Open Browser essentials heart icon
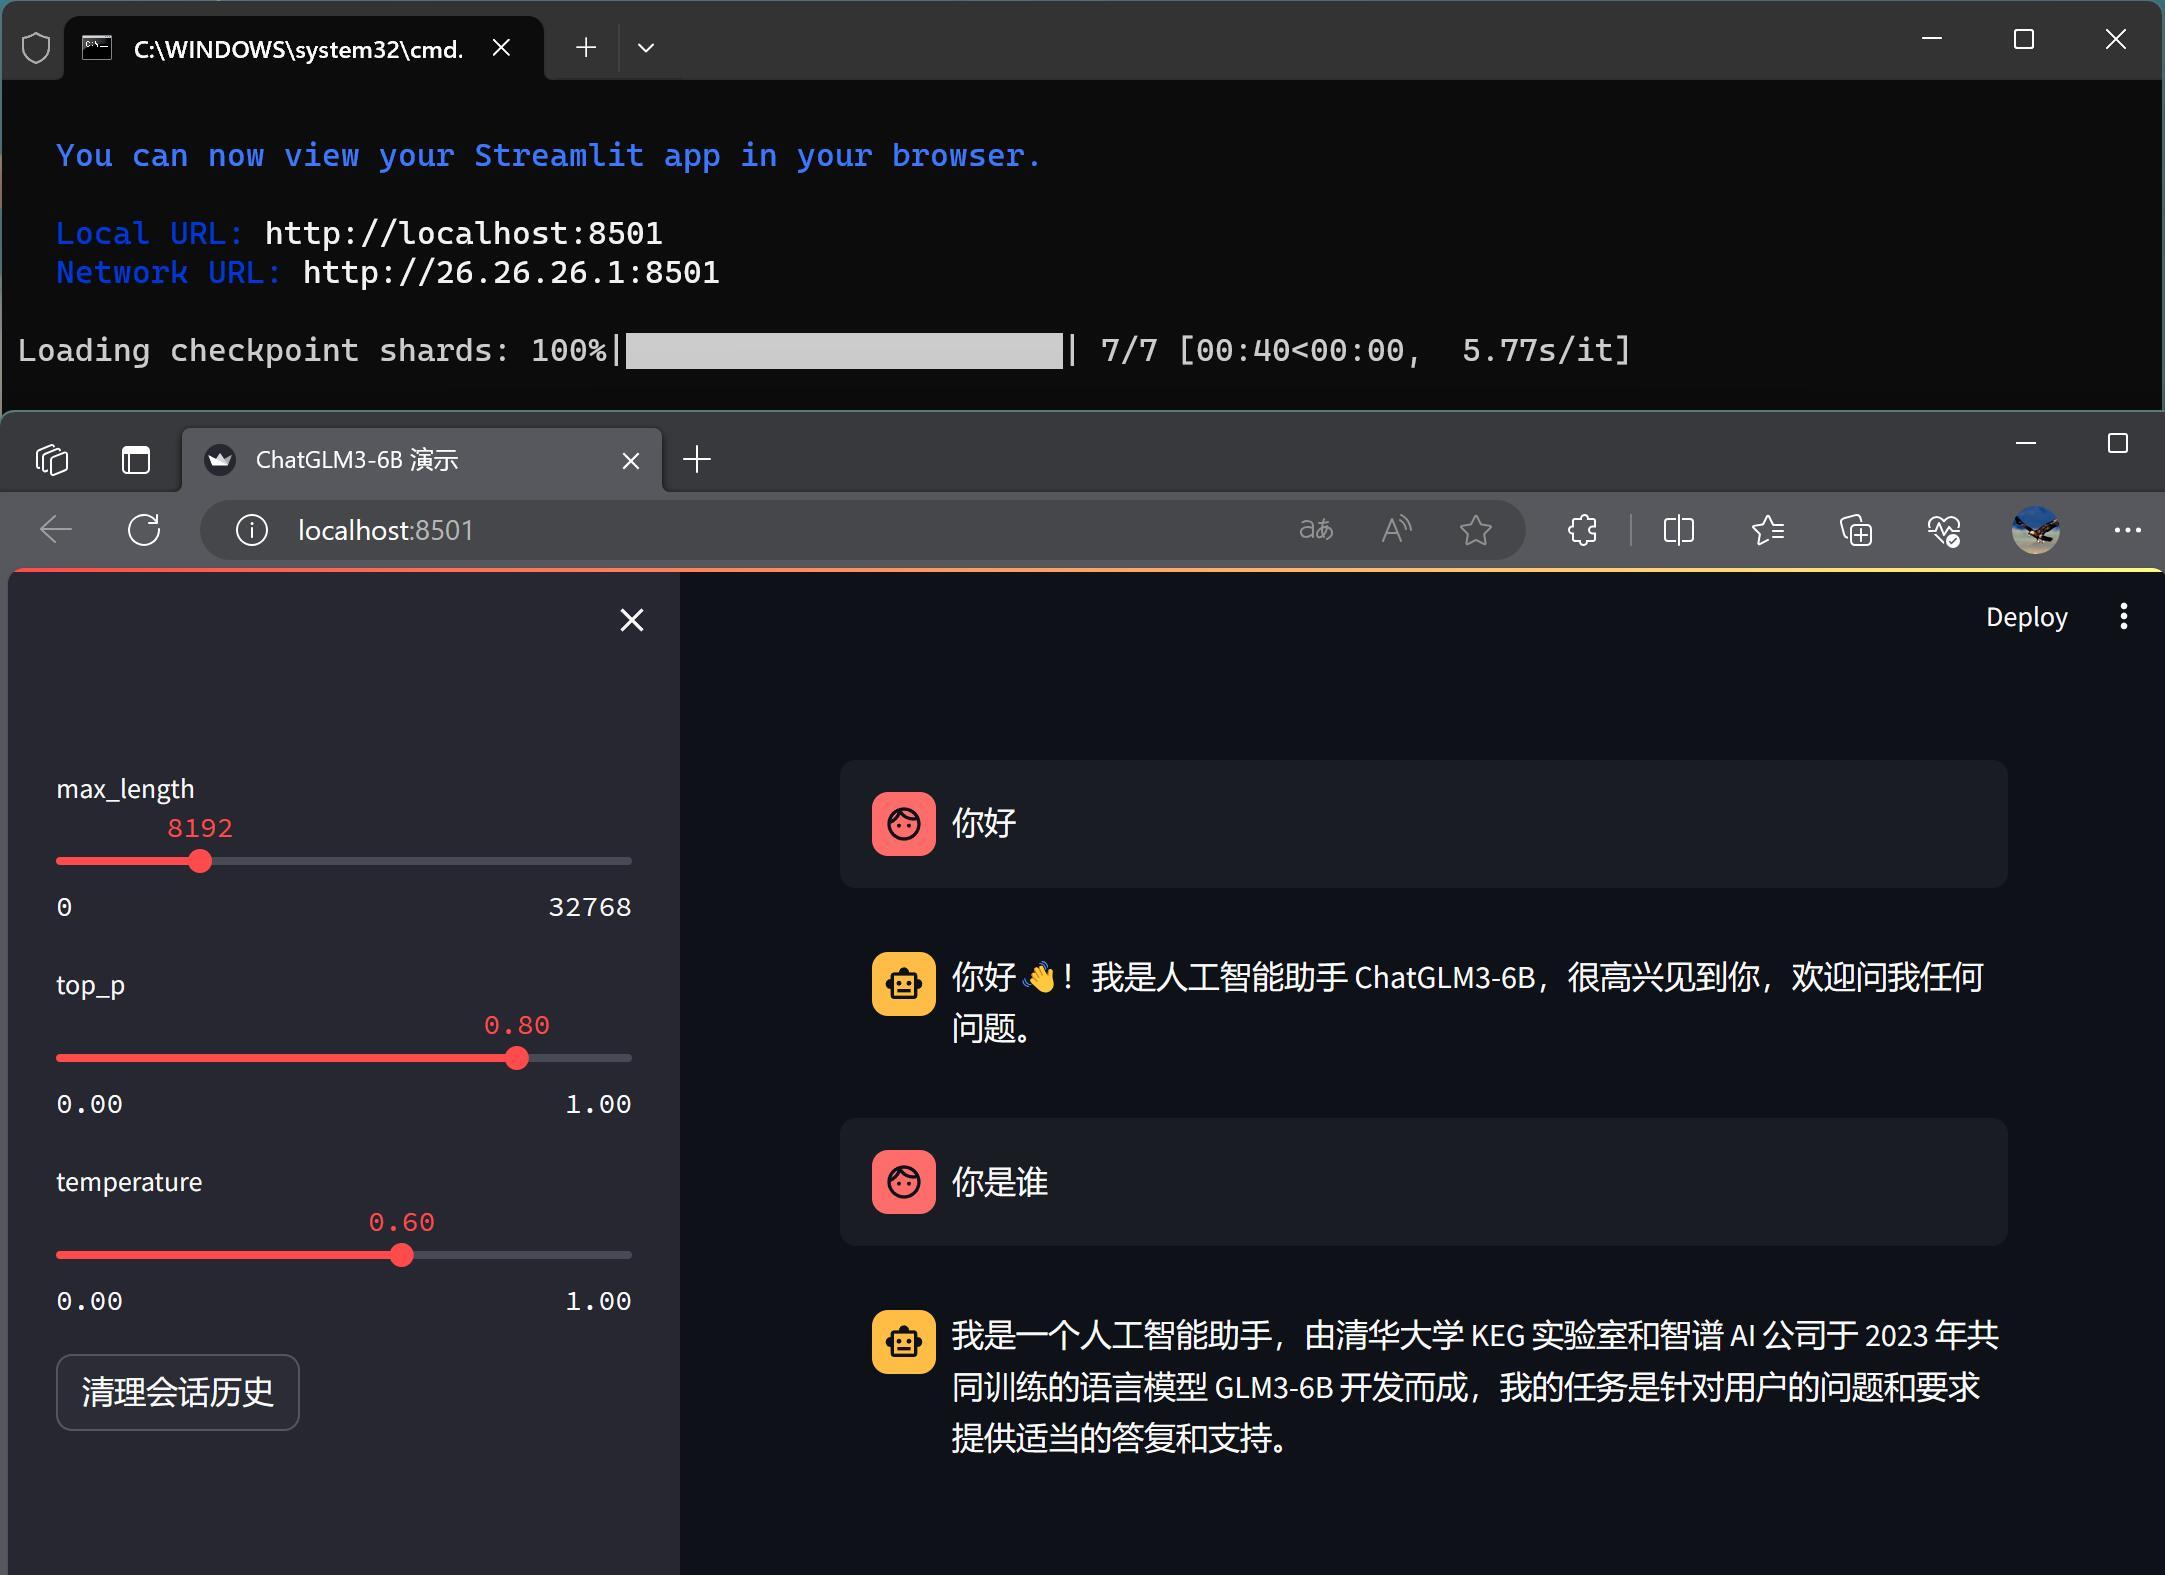This screenshot has width=2165, height=1575. (1944, 529)
